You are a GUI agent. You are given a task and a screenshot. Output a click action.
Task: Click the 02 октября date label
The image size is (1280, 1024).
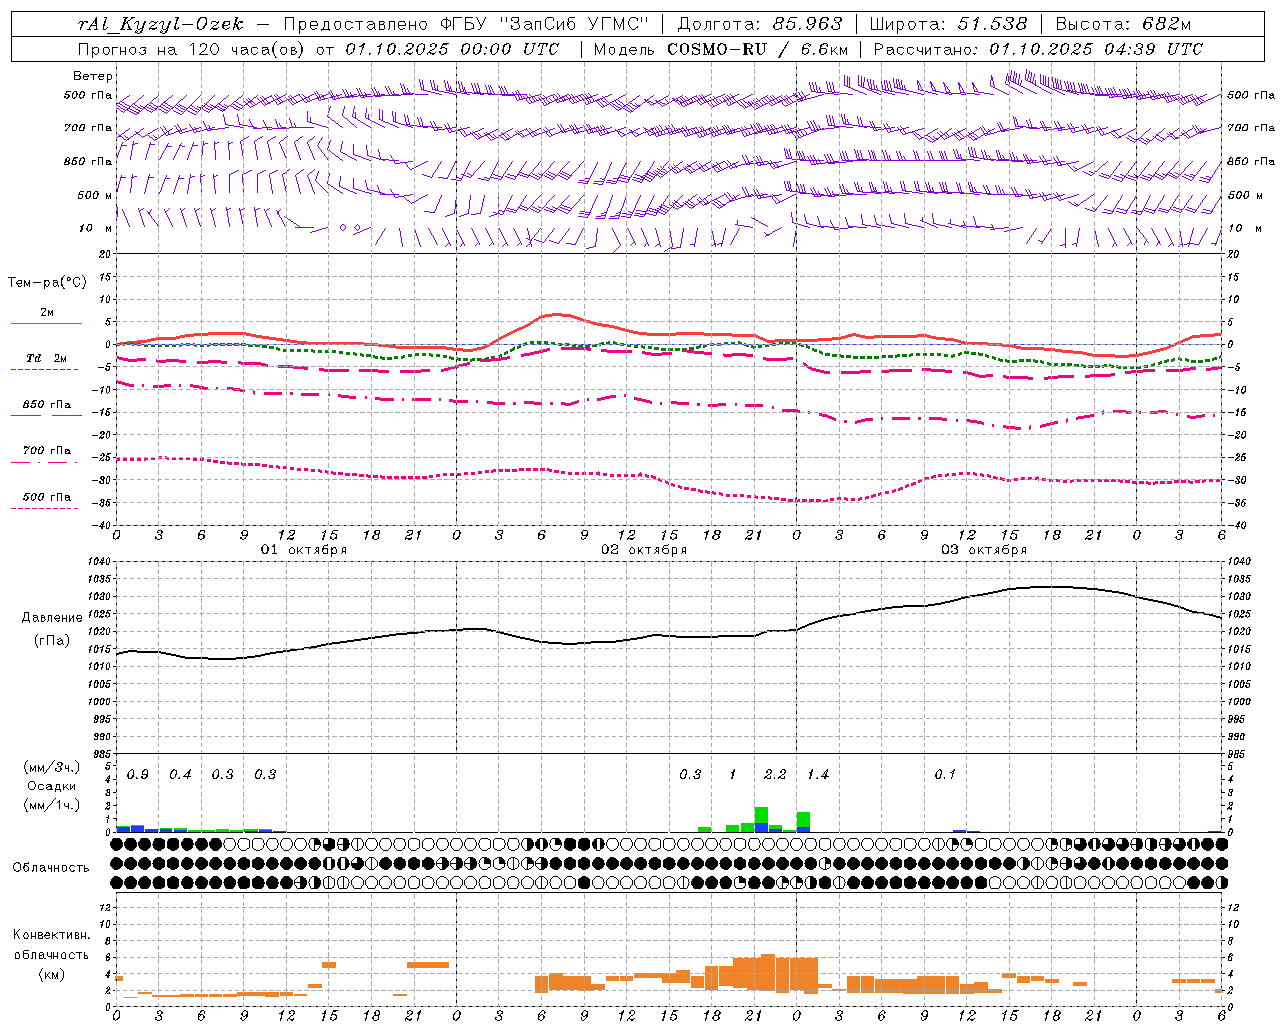644,550
